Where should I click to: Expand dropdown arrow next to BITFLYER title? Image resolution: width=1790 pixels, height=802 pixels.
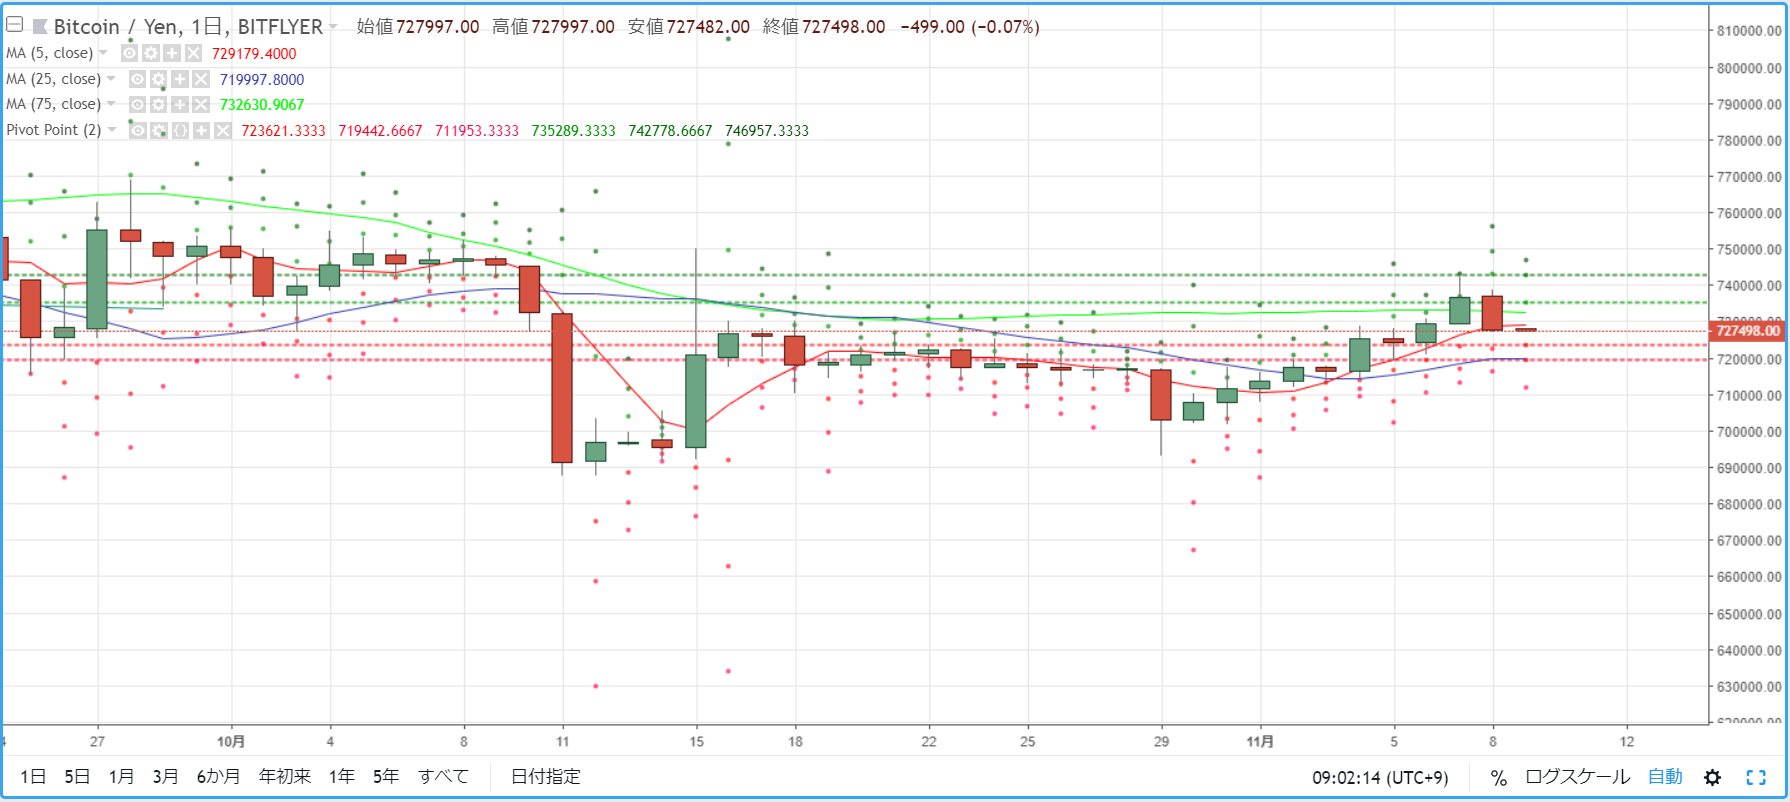click(x=333, y=27)
